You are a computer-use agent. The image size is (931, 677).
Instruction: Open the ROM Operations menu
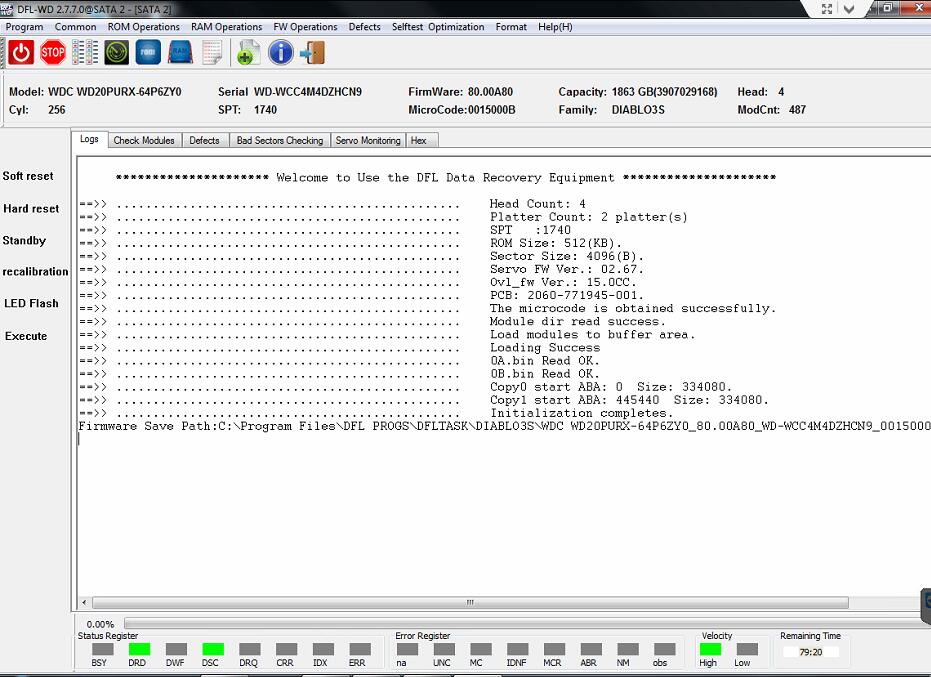coord(144,27)
